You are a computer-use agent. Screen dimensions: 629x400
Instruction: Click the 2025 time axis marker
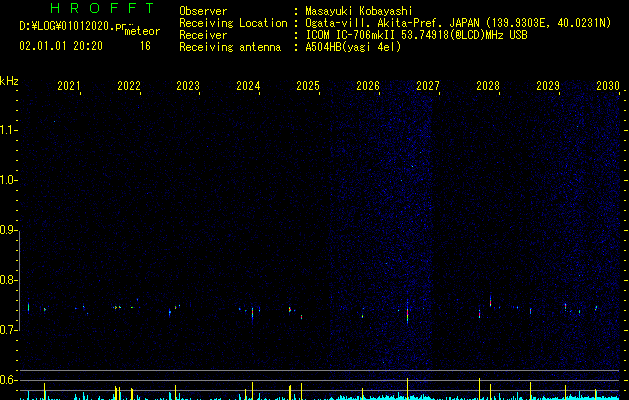308,85
